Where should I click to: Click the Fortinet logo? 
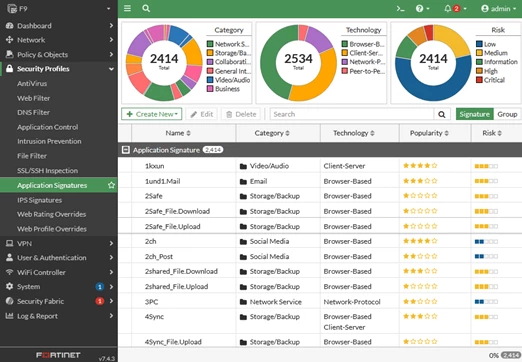(58, 355)
